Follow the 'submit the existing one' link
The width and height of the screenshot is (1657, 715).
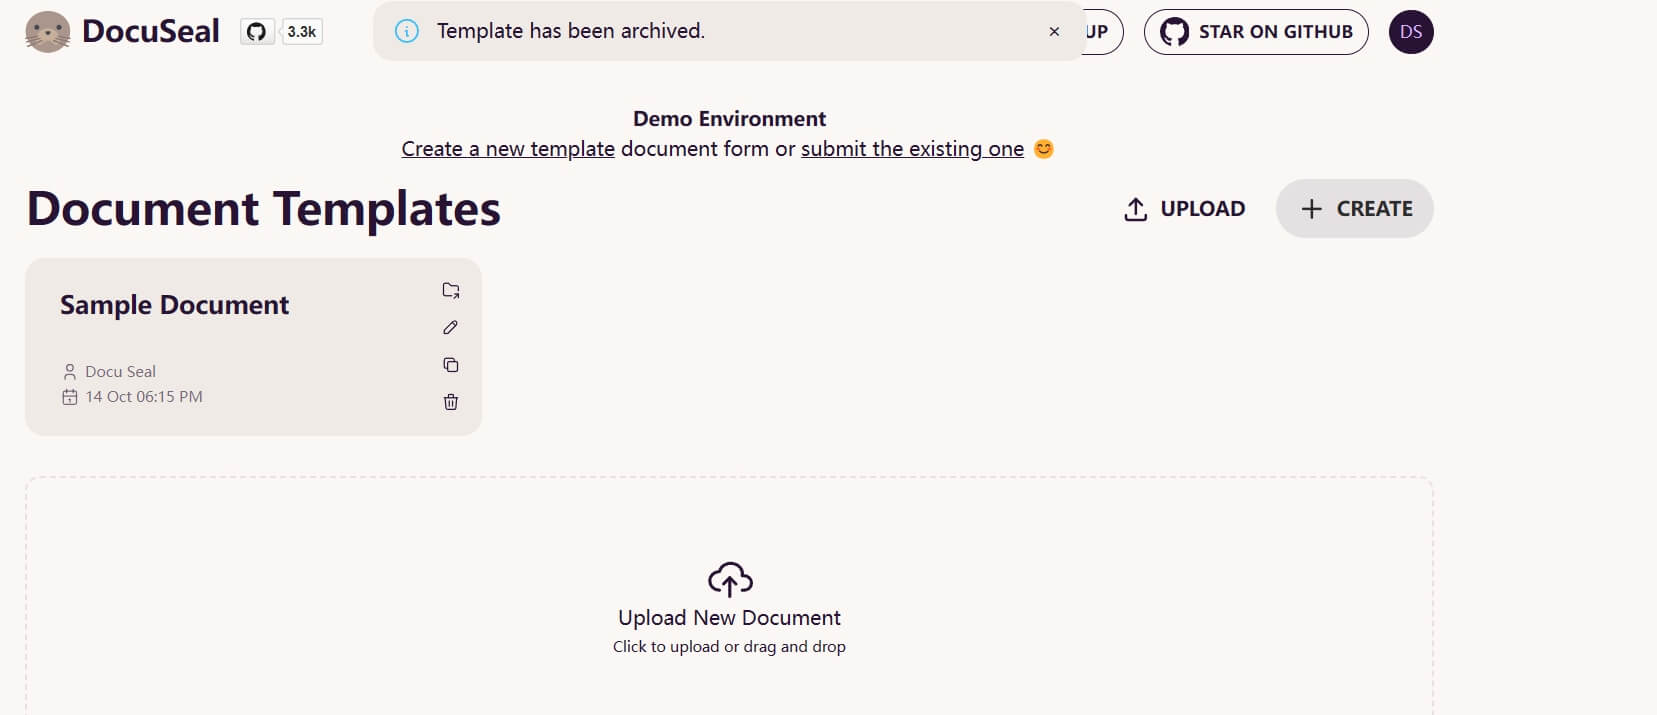[912, 149]
